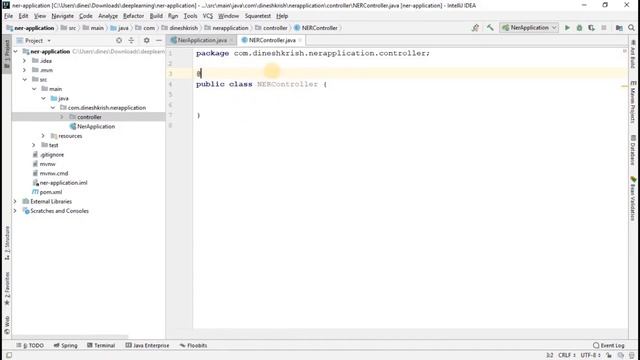Expand External Libraries node
Screen dimensions: 640x360
(x=16, y=202)
